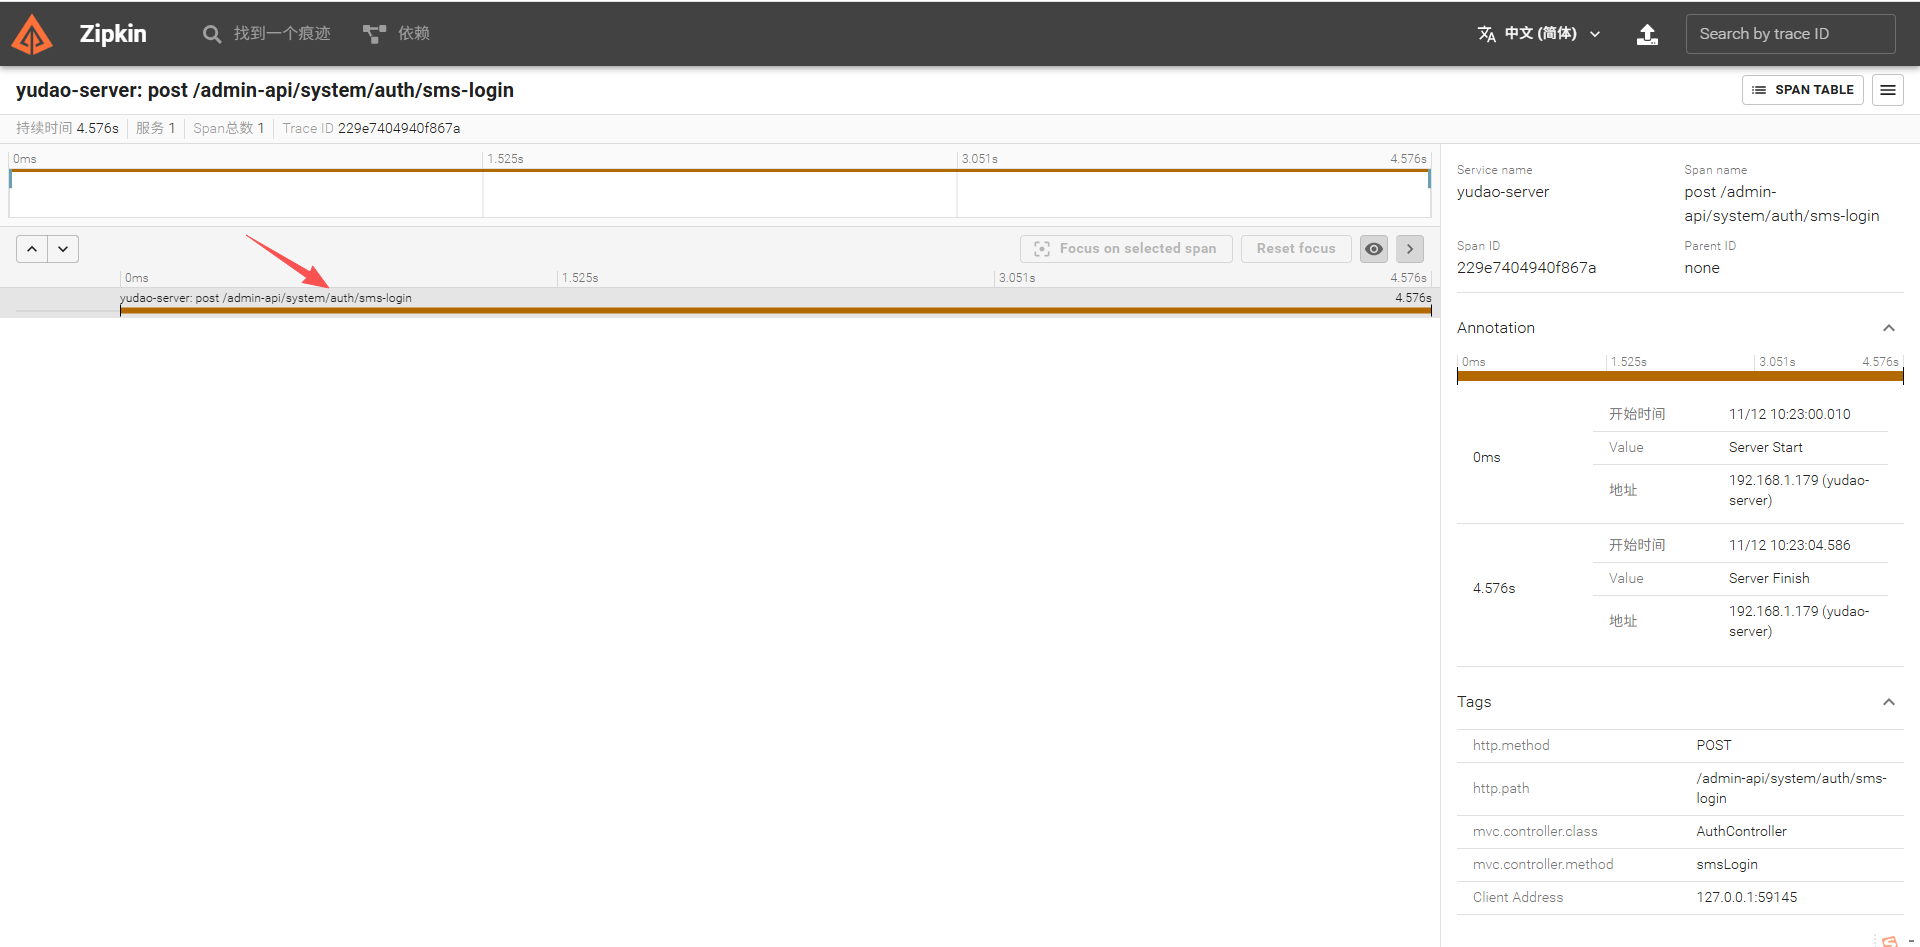This screenshot has height=947, width=1920.
Task: Click the 持续时间 4.576s duration label
Action: tap(67, 128)
